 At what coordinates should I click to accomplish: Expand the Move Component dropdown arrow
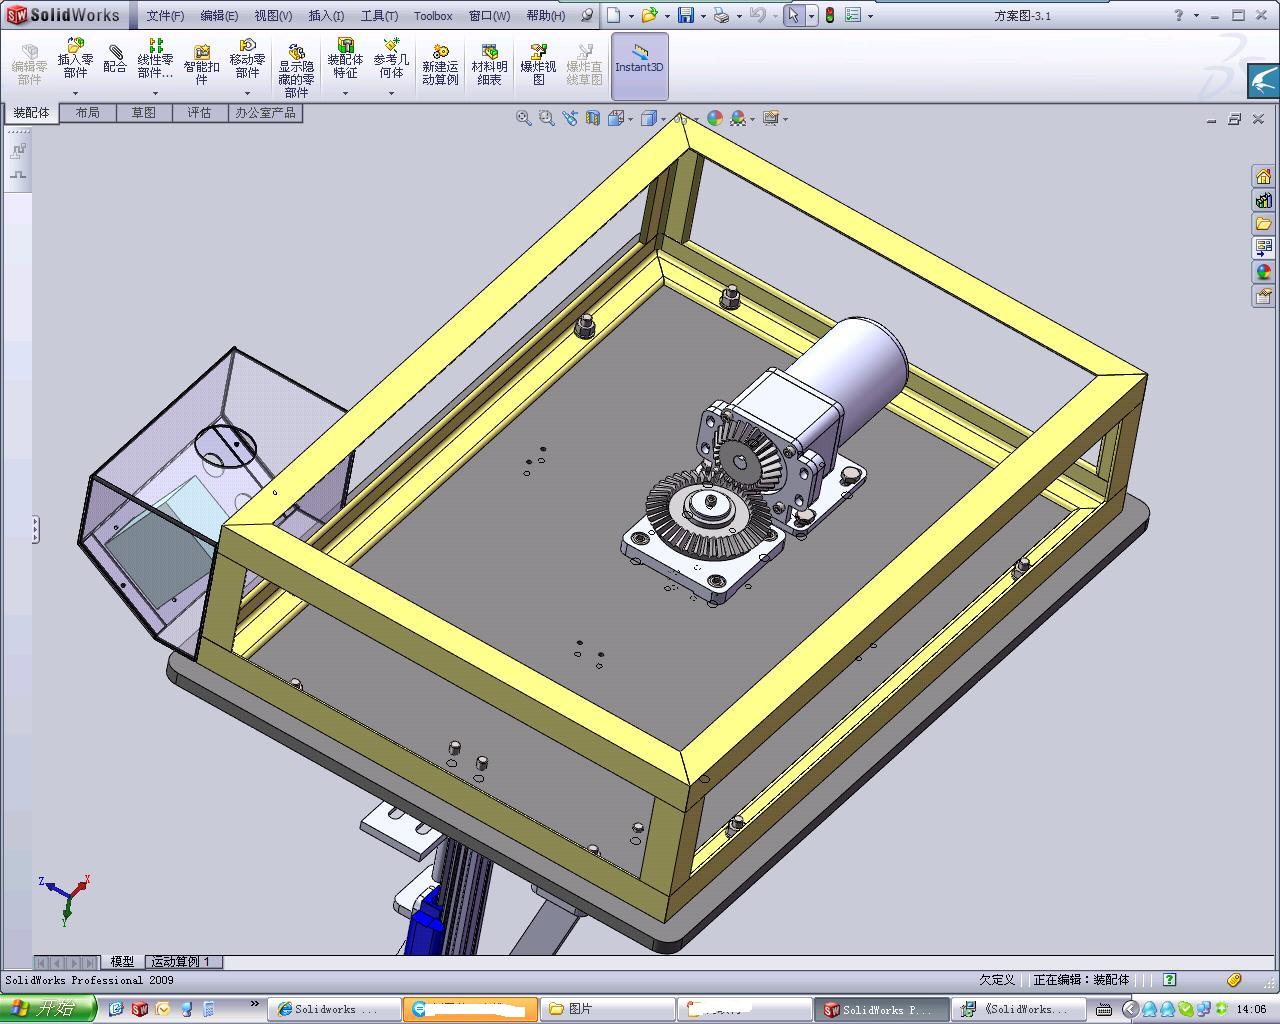[247, 94]
